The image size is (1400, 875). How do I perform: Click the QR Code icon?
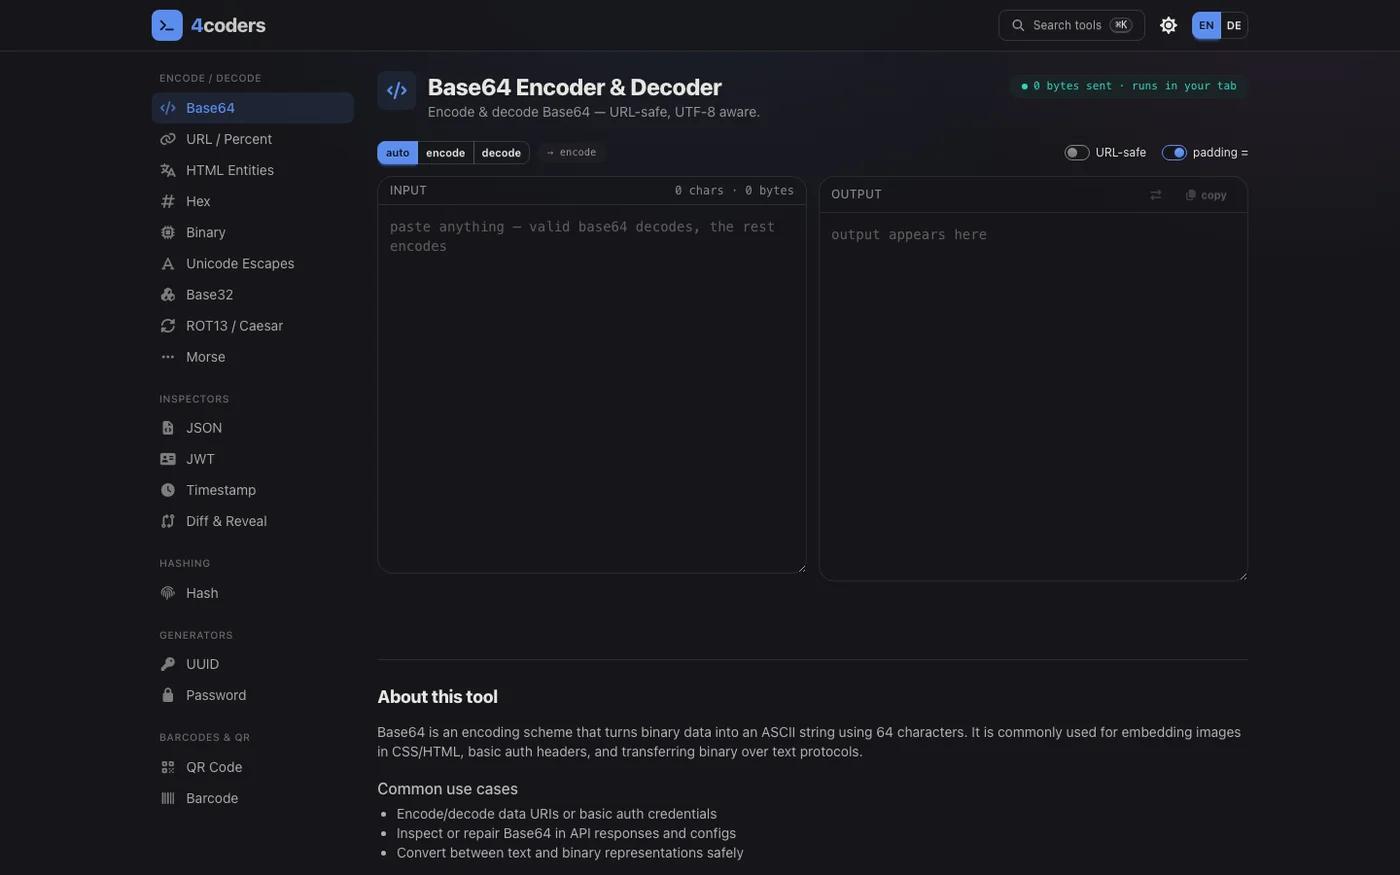click(168, 766)
